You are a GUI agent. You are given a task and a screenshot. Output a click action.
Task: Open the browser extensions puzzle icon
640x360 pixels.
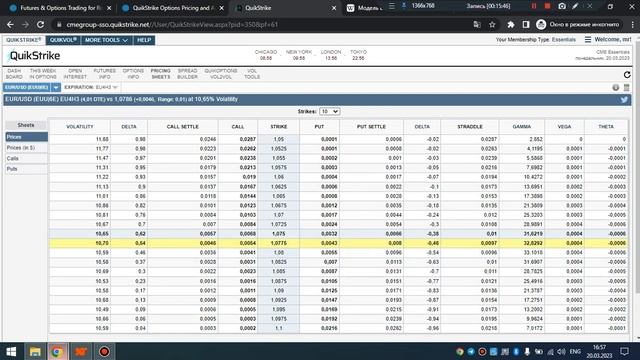click(511, 24)
